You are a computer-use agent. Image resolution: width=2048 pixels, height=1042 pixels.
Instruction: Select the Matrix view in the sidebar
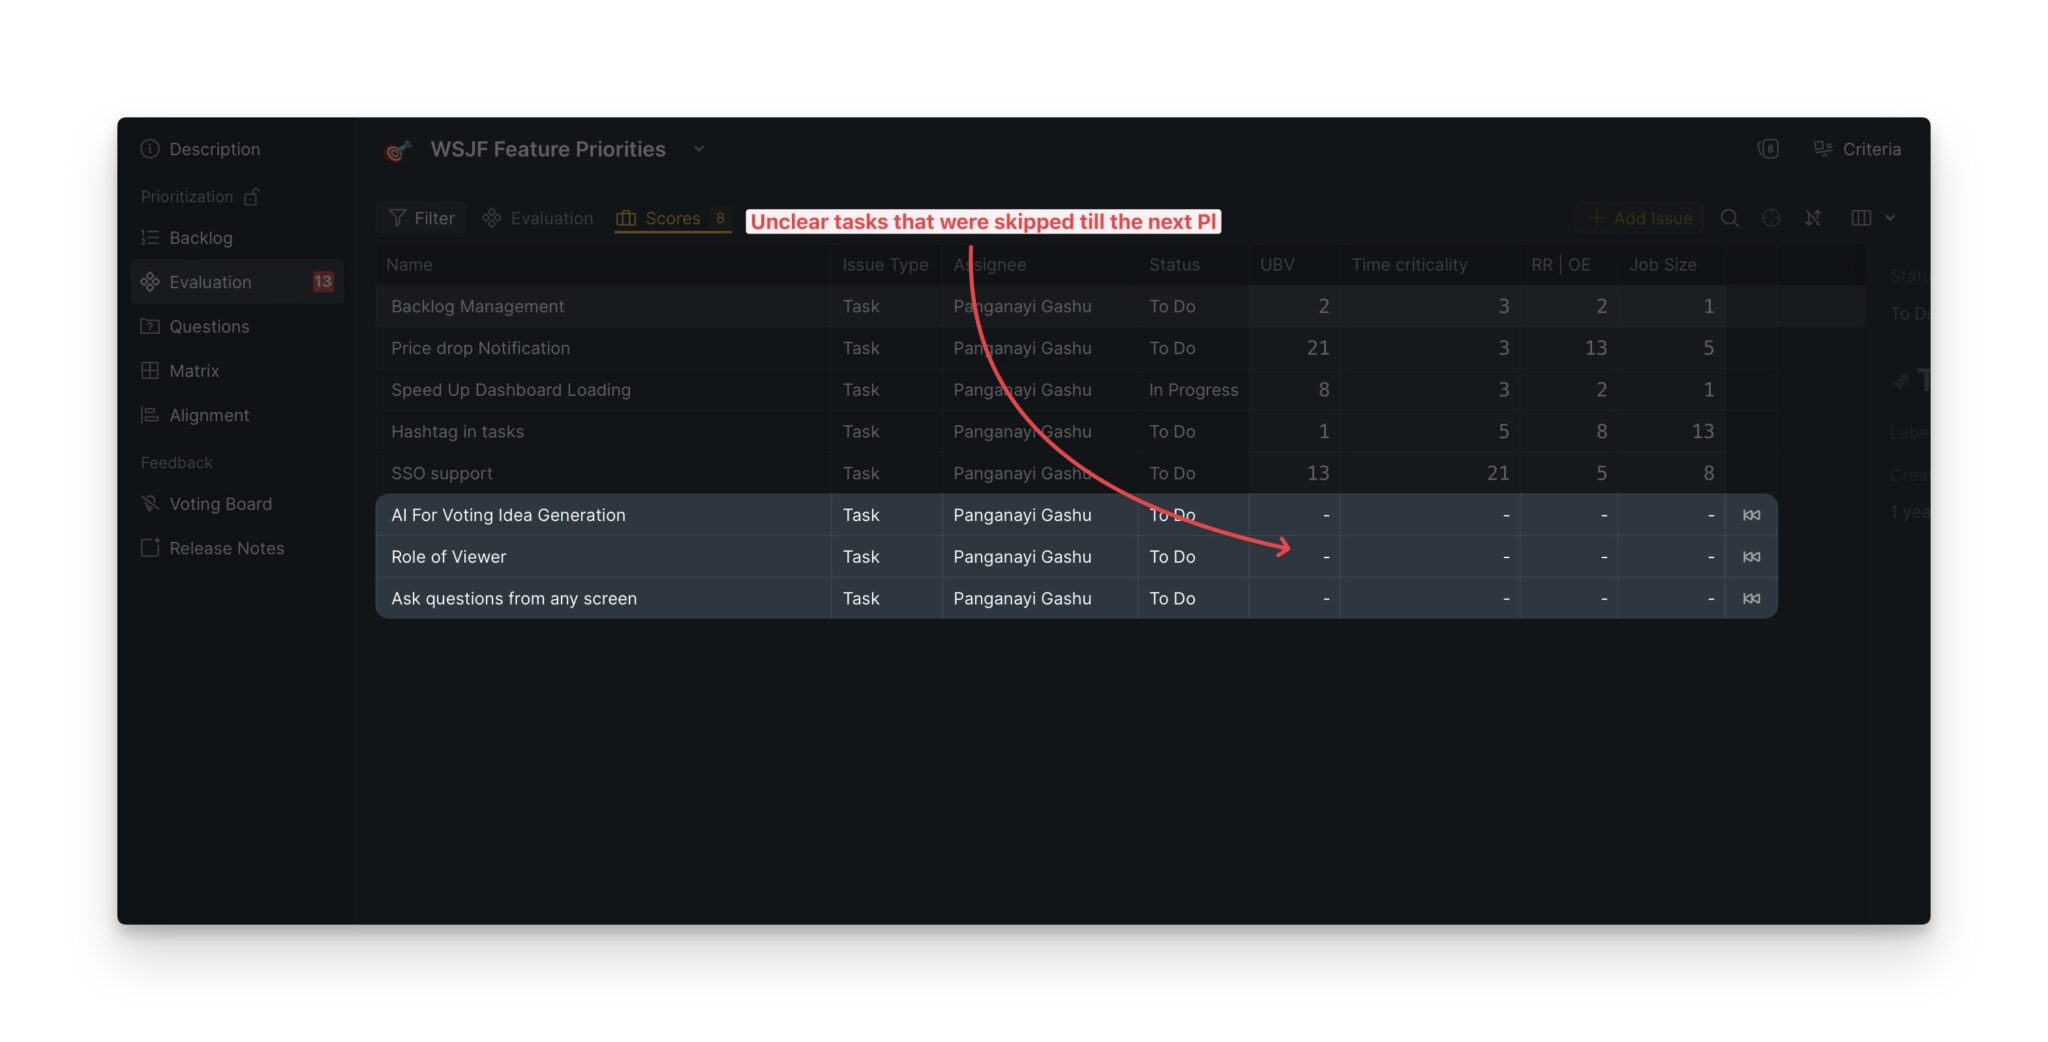[x=194, y=371]
